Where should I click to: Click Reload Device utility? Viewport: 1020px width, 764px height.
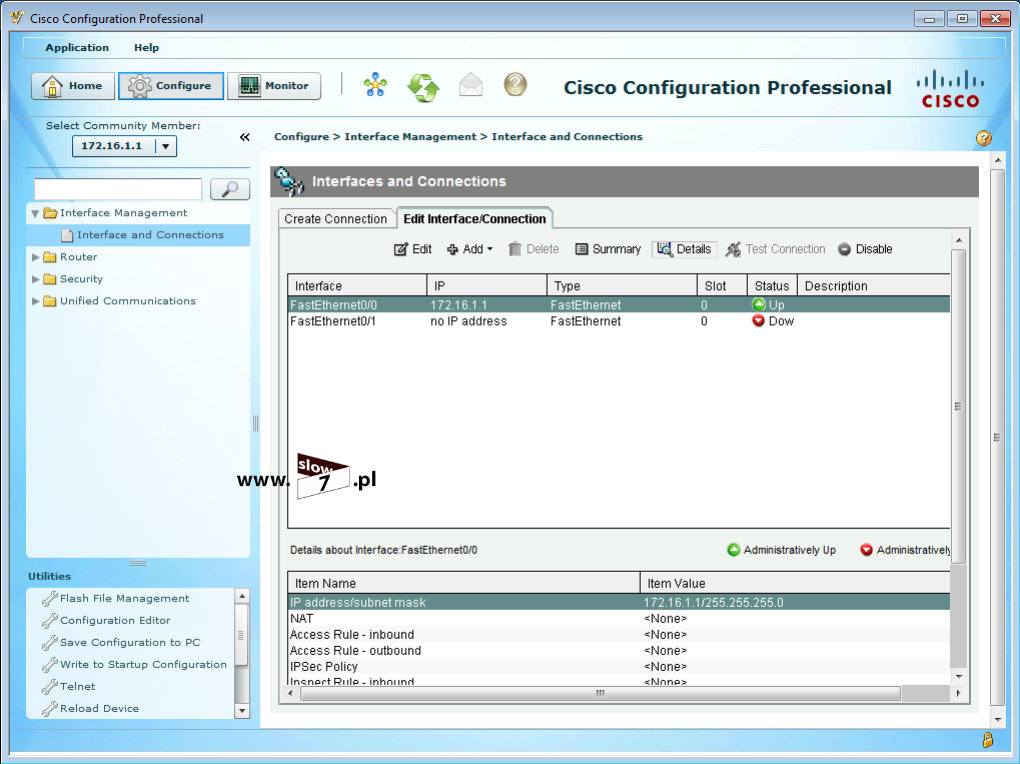tap(100, 709)
